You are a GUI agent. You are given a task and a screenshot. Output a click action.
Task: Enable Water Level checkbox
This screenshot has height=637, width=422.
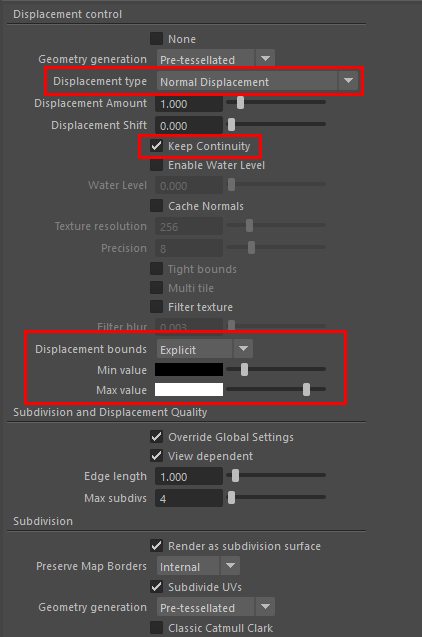point(156,165)
